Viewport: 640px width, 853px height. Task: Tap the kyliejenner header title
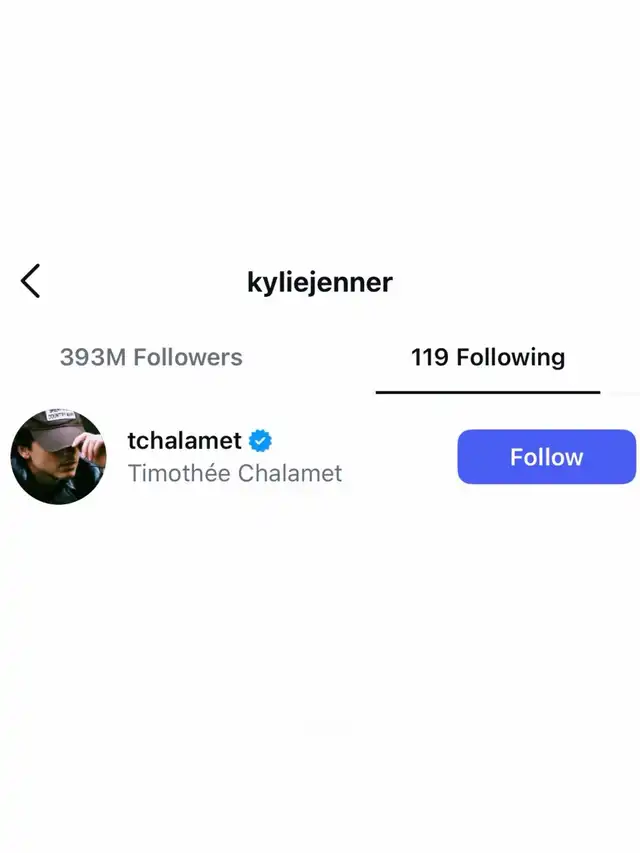(320, 282)
